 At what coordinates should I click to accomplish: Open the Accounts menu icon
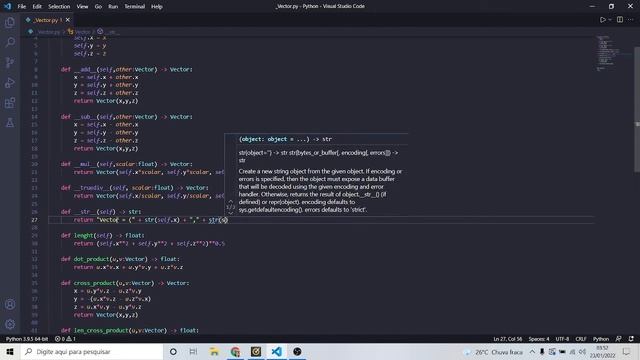point(10,304)
